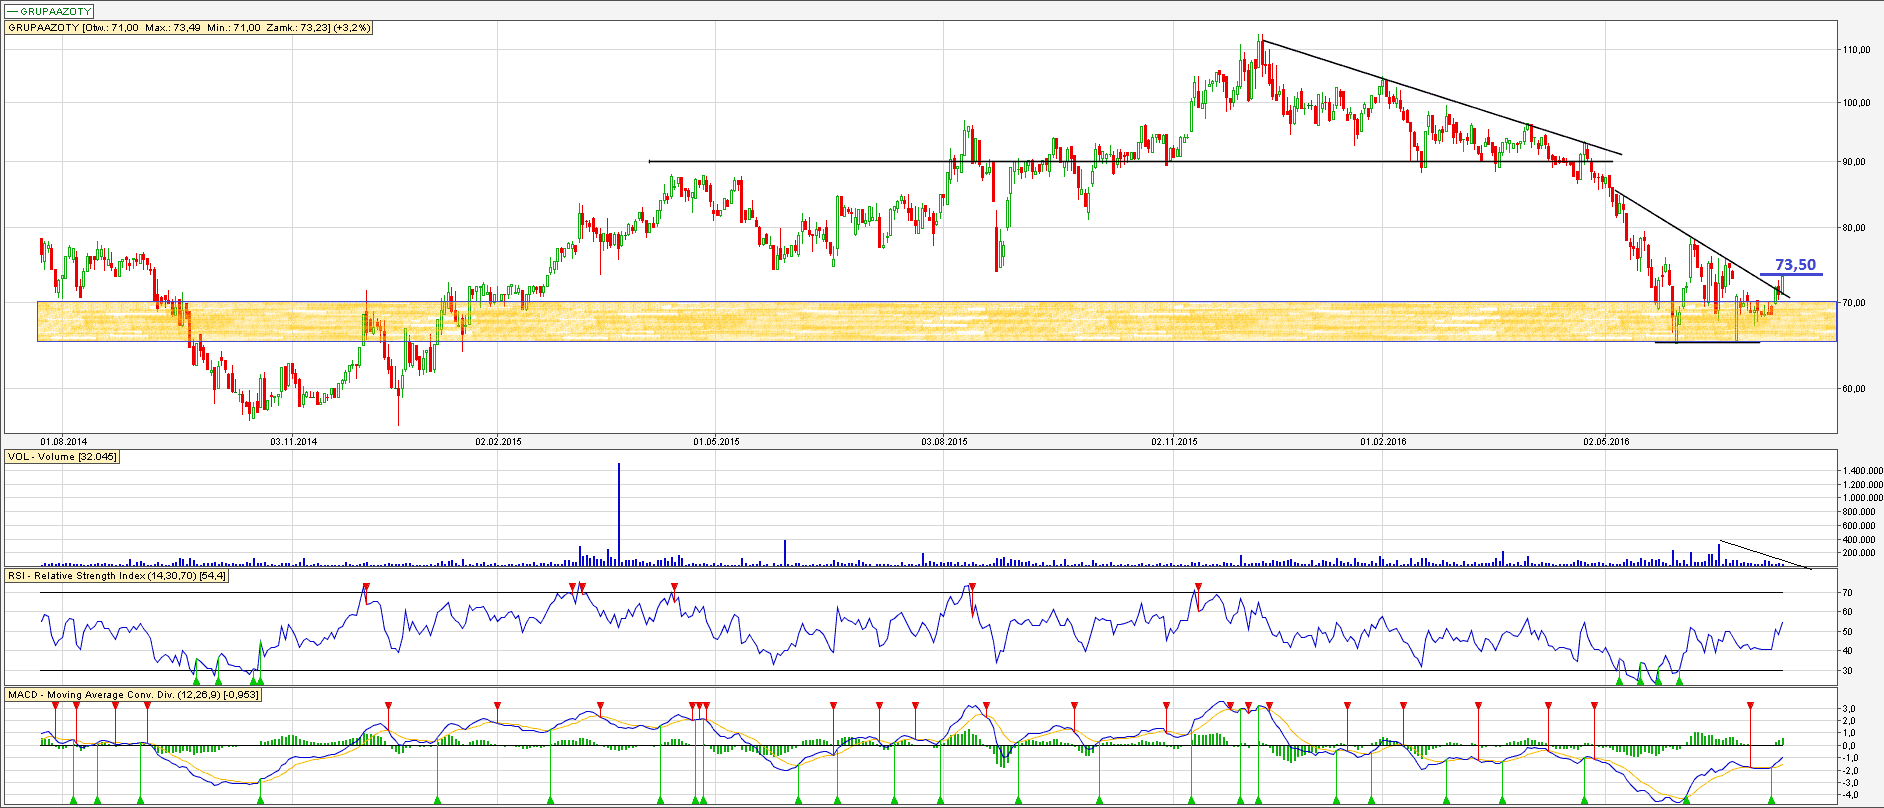Click the blue 73,50 price level label
1884x808 pixels.
[x=1795, y=265]
